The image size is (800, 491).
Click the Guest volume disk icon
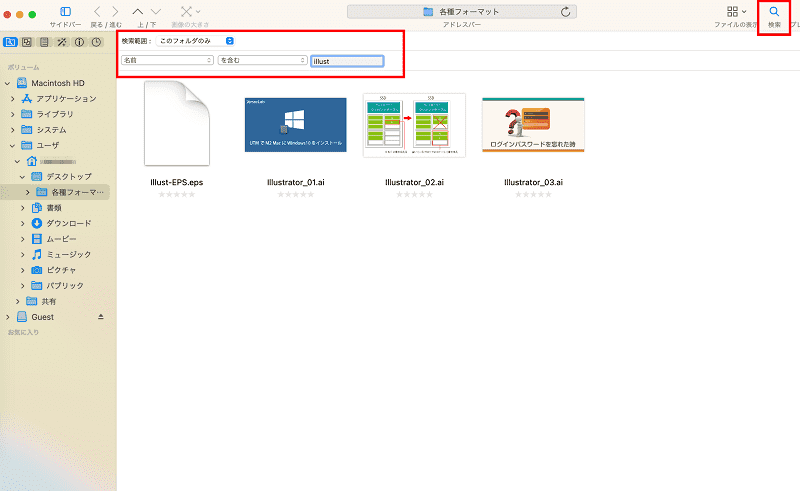click(x=22, y=317)
